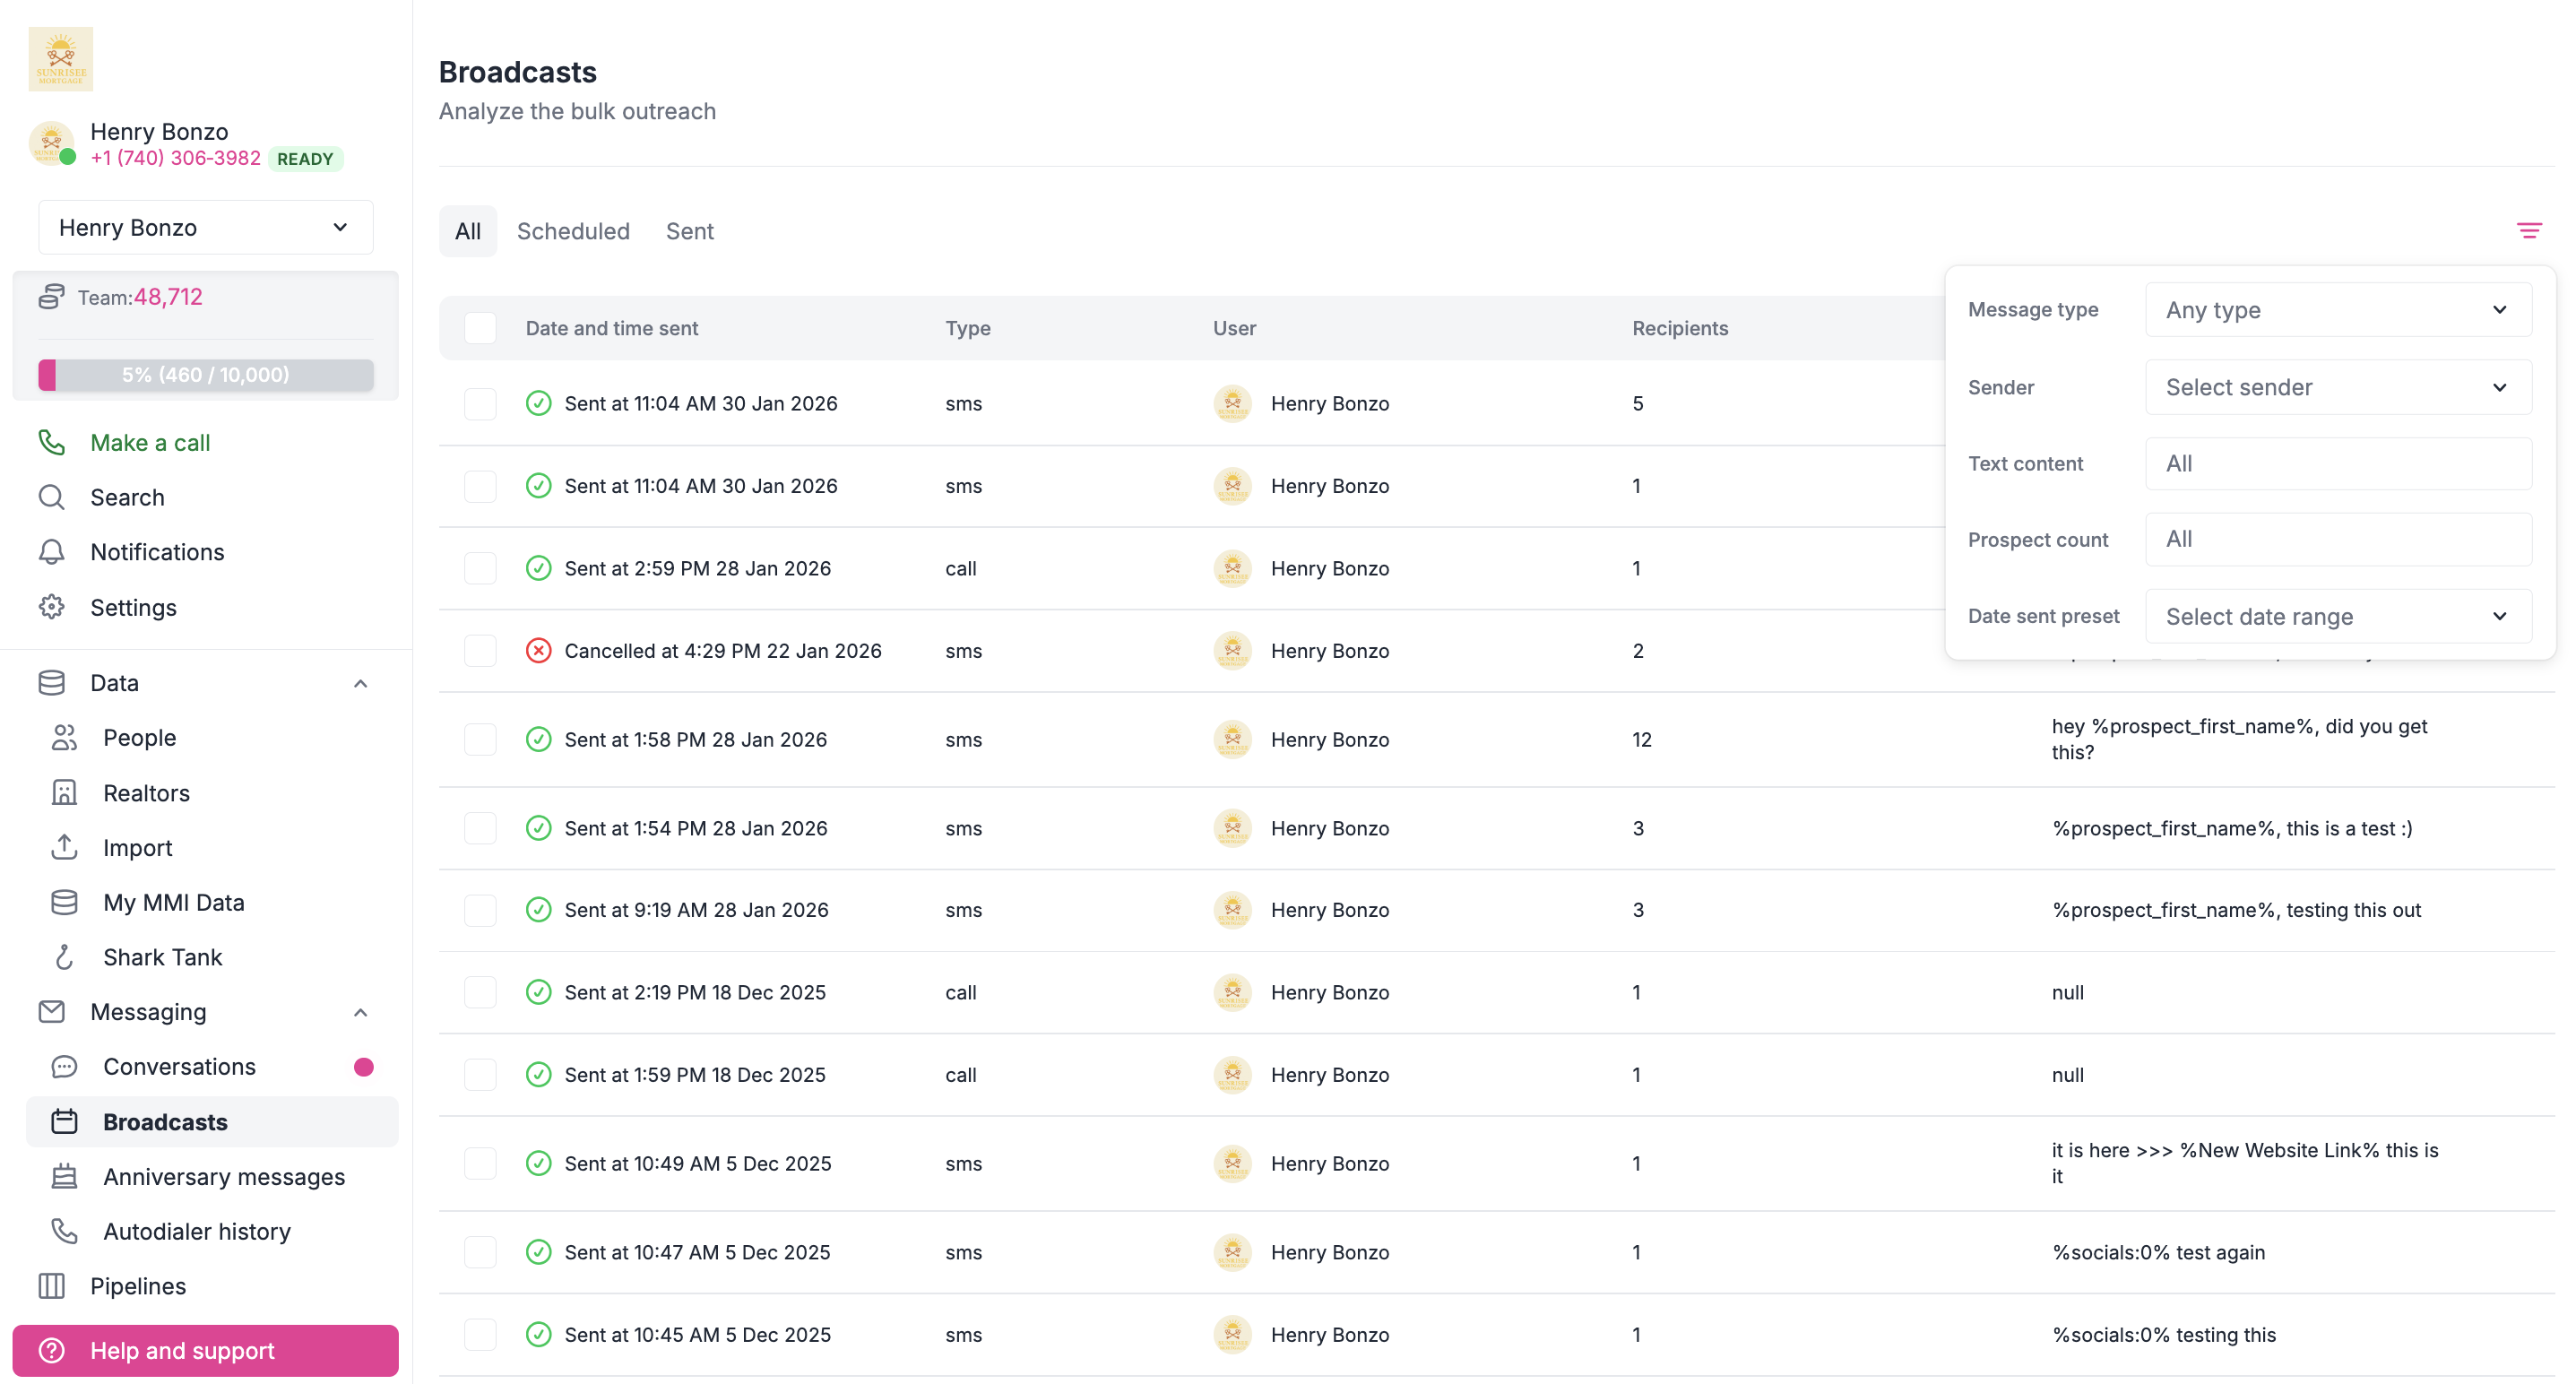Click the Recipients column header
This screenshot has width=2576, height=1384.
pos(1680,328)
